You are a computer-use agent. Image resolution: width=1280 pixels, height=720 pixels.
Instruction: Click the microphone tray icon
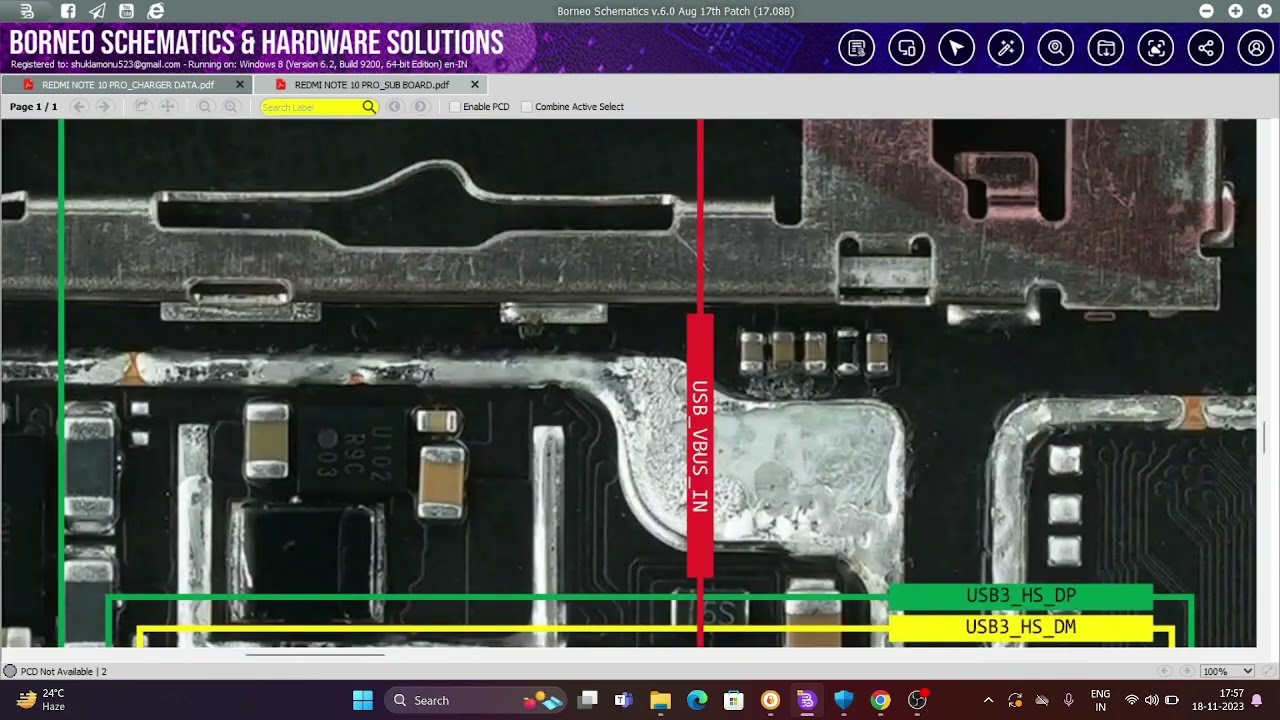[x=1069, y=700]
